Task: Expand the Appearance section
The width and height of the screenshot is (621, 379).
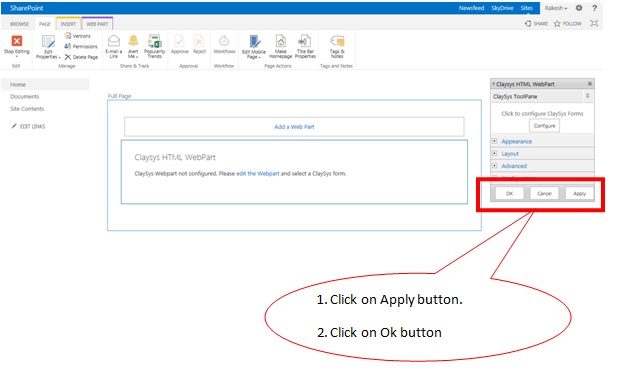Action: (x=495, y=141)
